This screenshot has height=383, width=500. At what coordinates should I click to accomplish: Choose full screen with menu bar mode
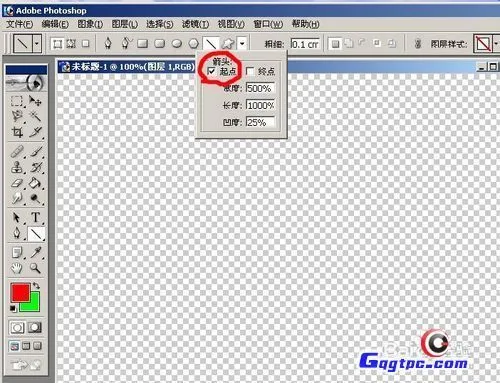click(26, 346)
